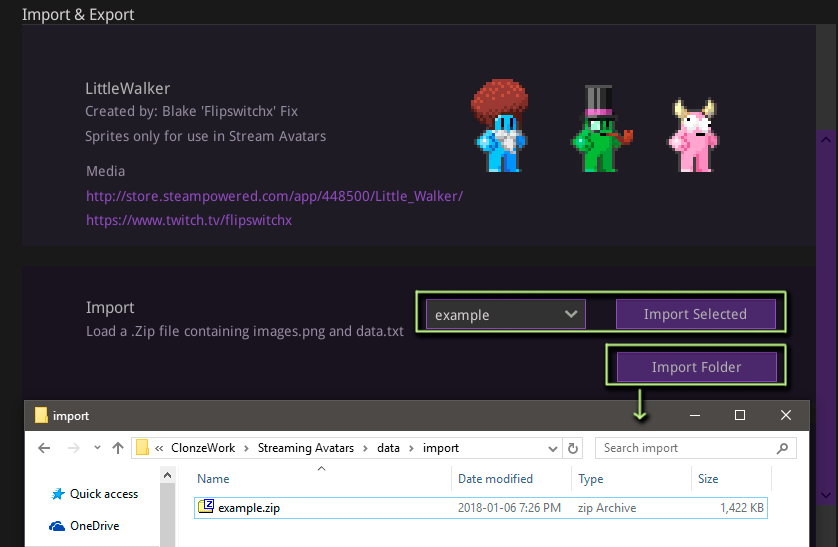Expand hidden path chevrons before ClonzeWork
The image size is (838, 547).
159,448
